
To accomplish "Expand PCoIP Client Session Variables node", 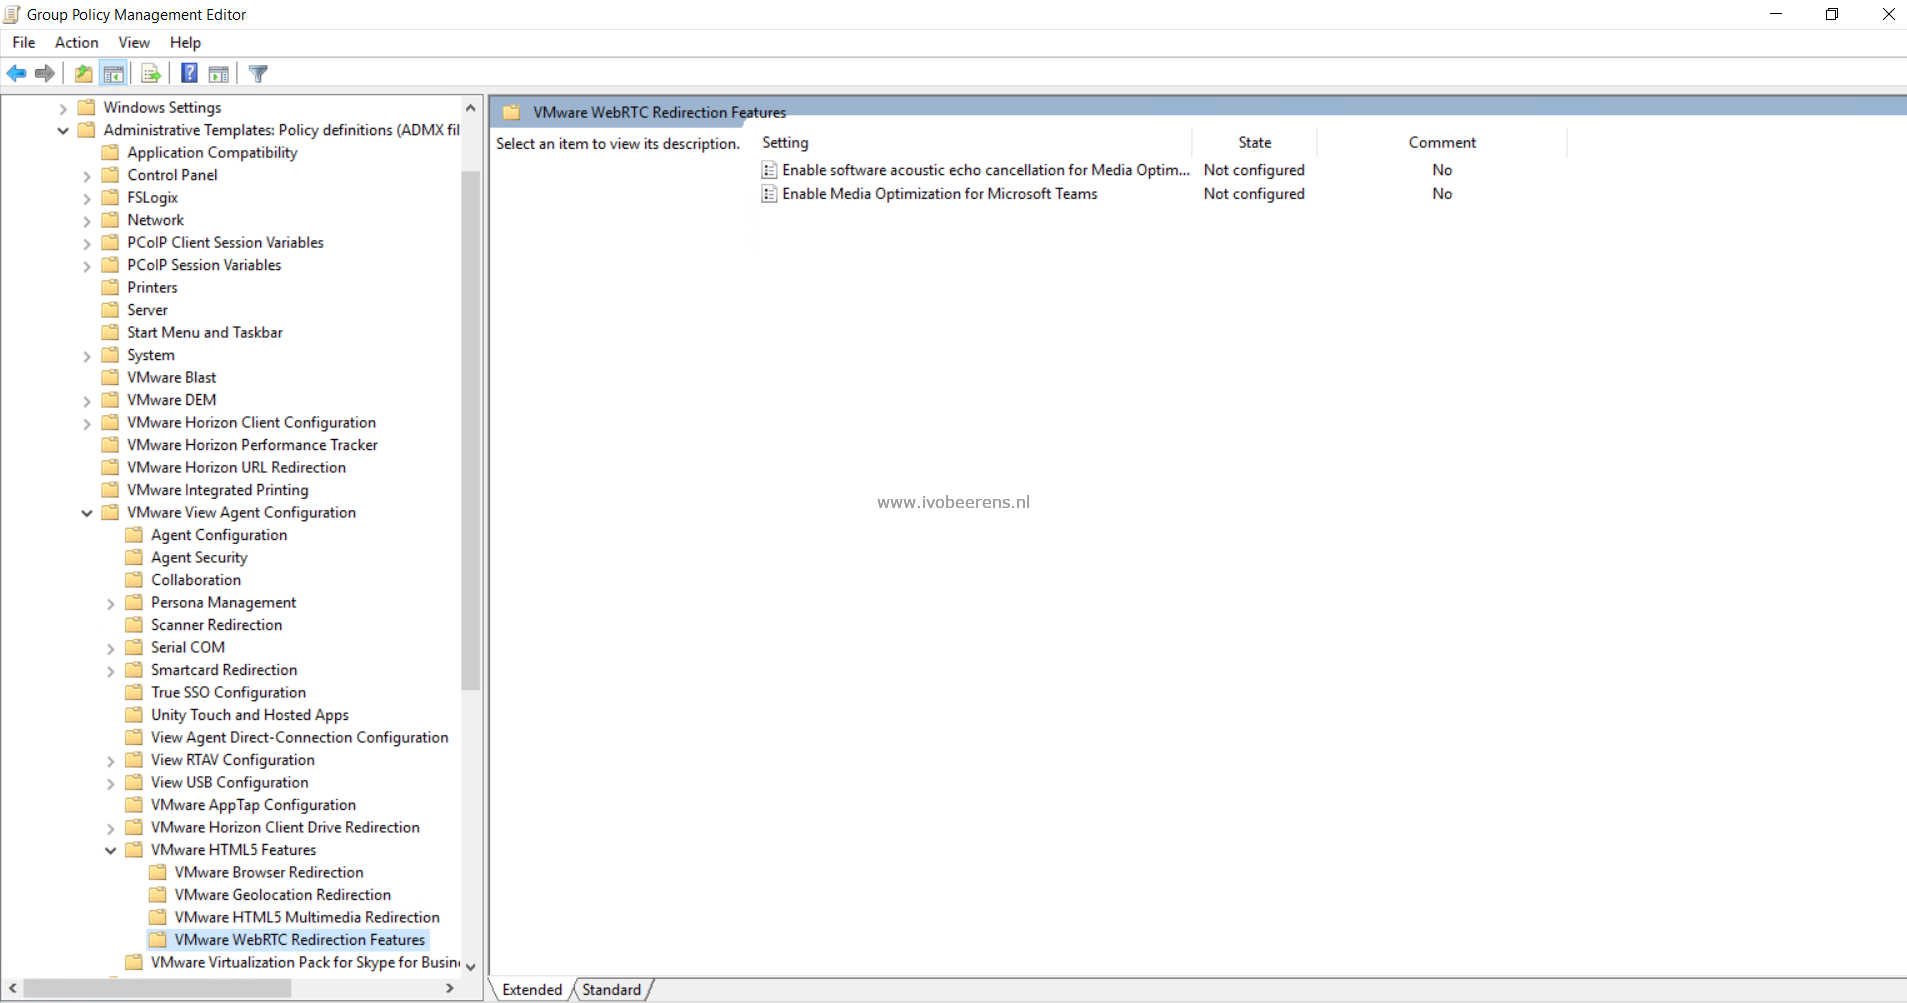I will (x=87, y=243).
